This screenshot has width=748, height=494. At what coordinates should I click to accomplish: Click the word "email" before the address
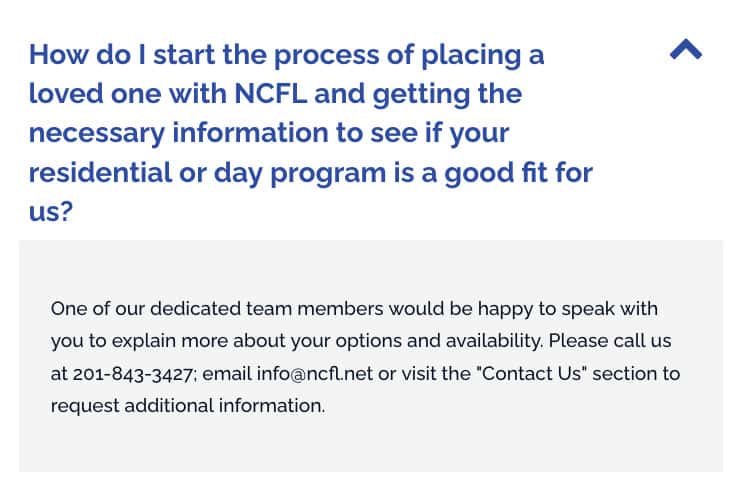227,373
